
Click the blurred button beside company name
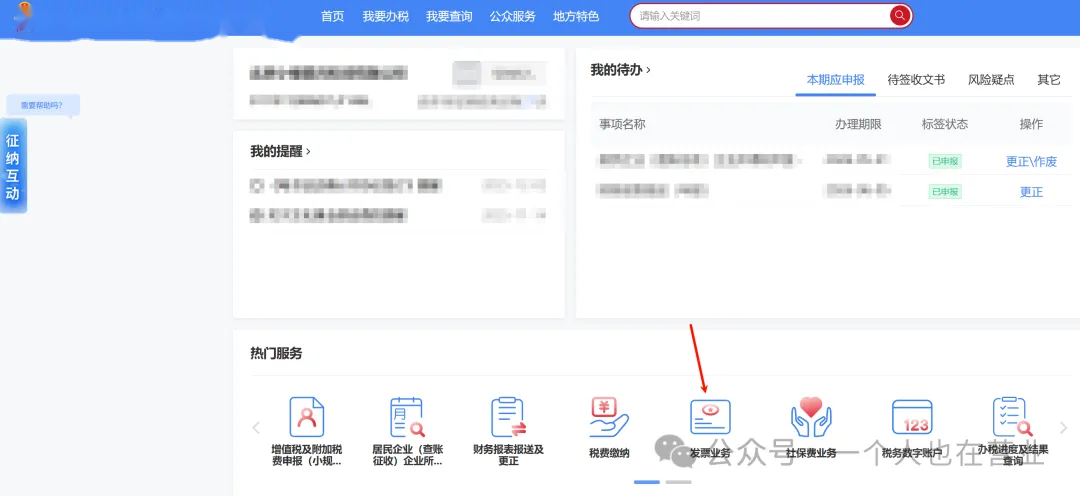[499, 74]
